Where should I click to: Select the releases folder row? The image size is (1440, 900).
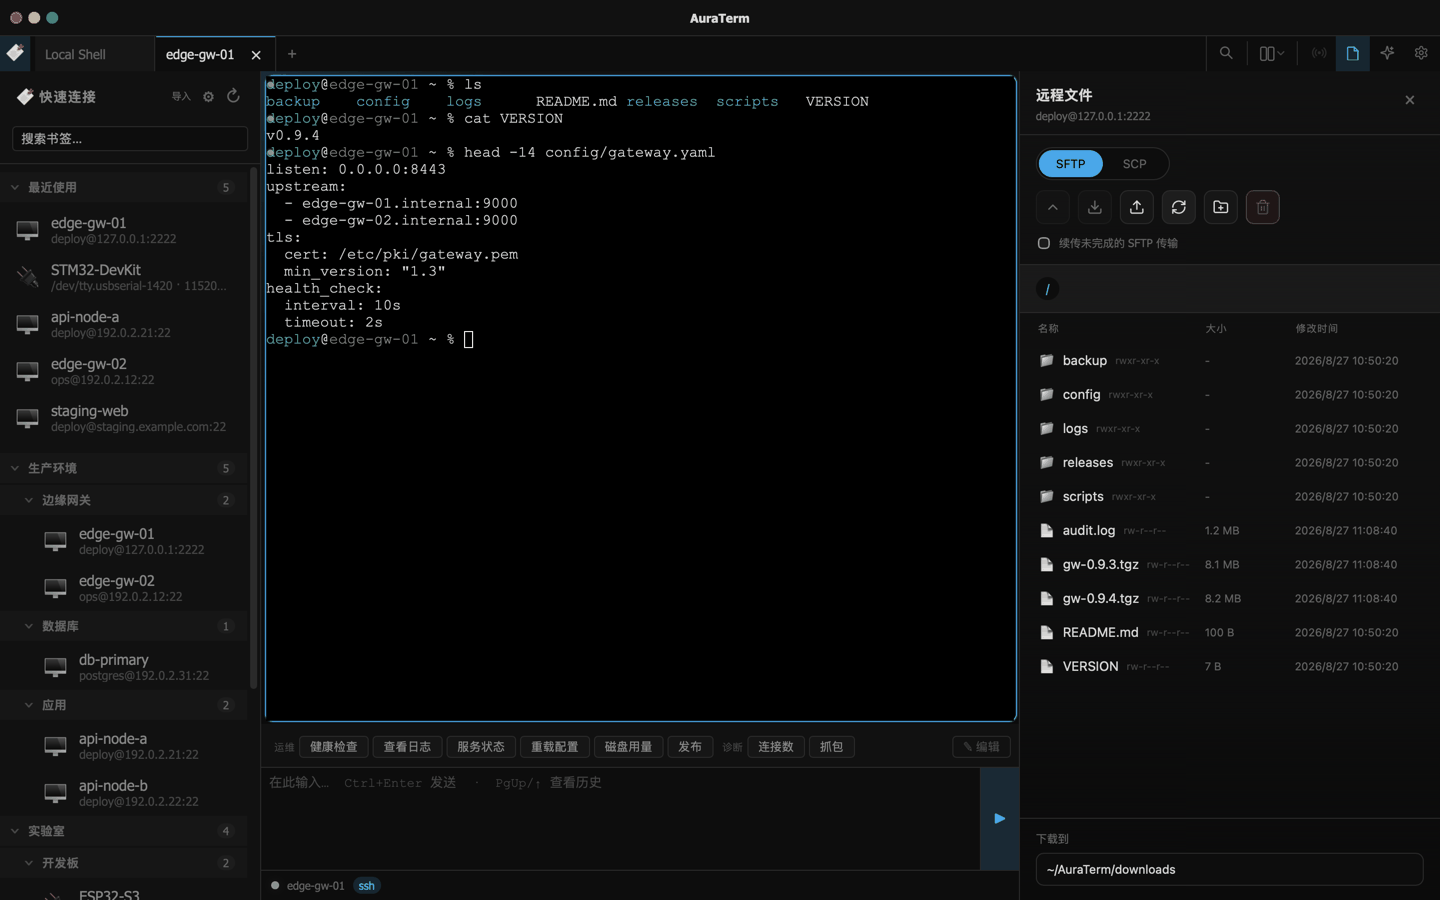tap(1230, 463)
